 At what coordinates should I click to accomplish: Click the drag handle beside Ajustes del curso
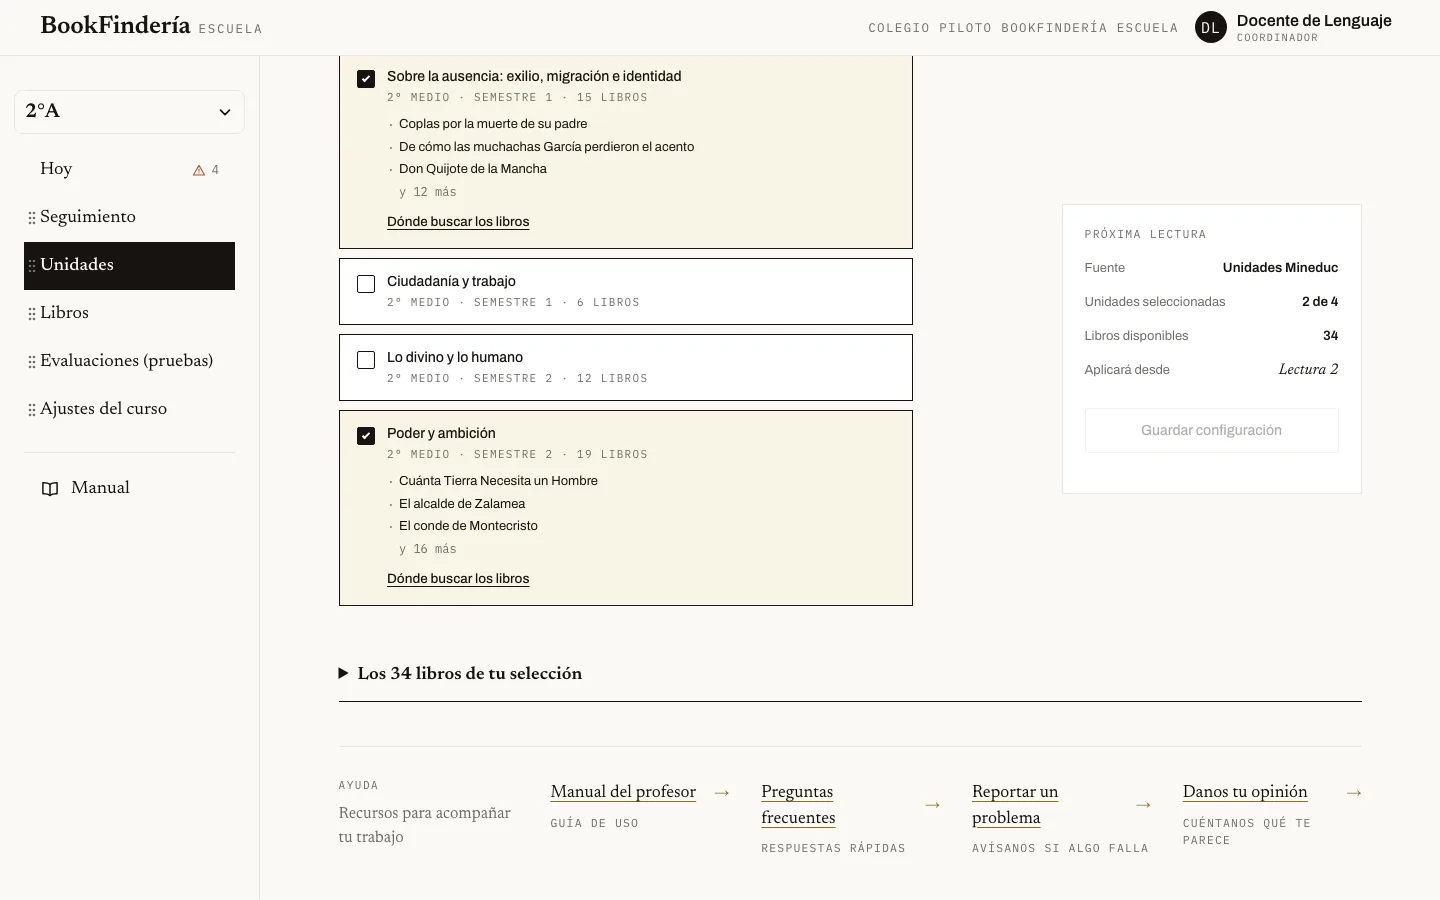pos(32,410)
